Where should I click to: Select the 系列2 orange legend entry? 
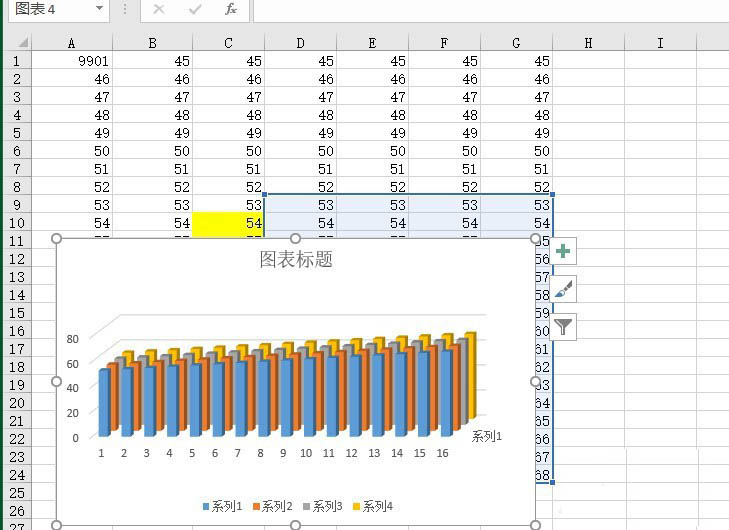tap(272, 506)
